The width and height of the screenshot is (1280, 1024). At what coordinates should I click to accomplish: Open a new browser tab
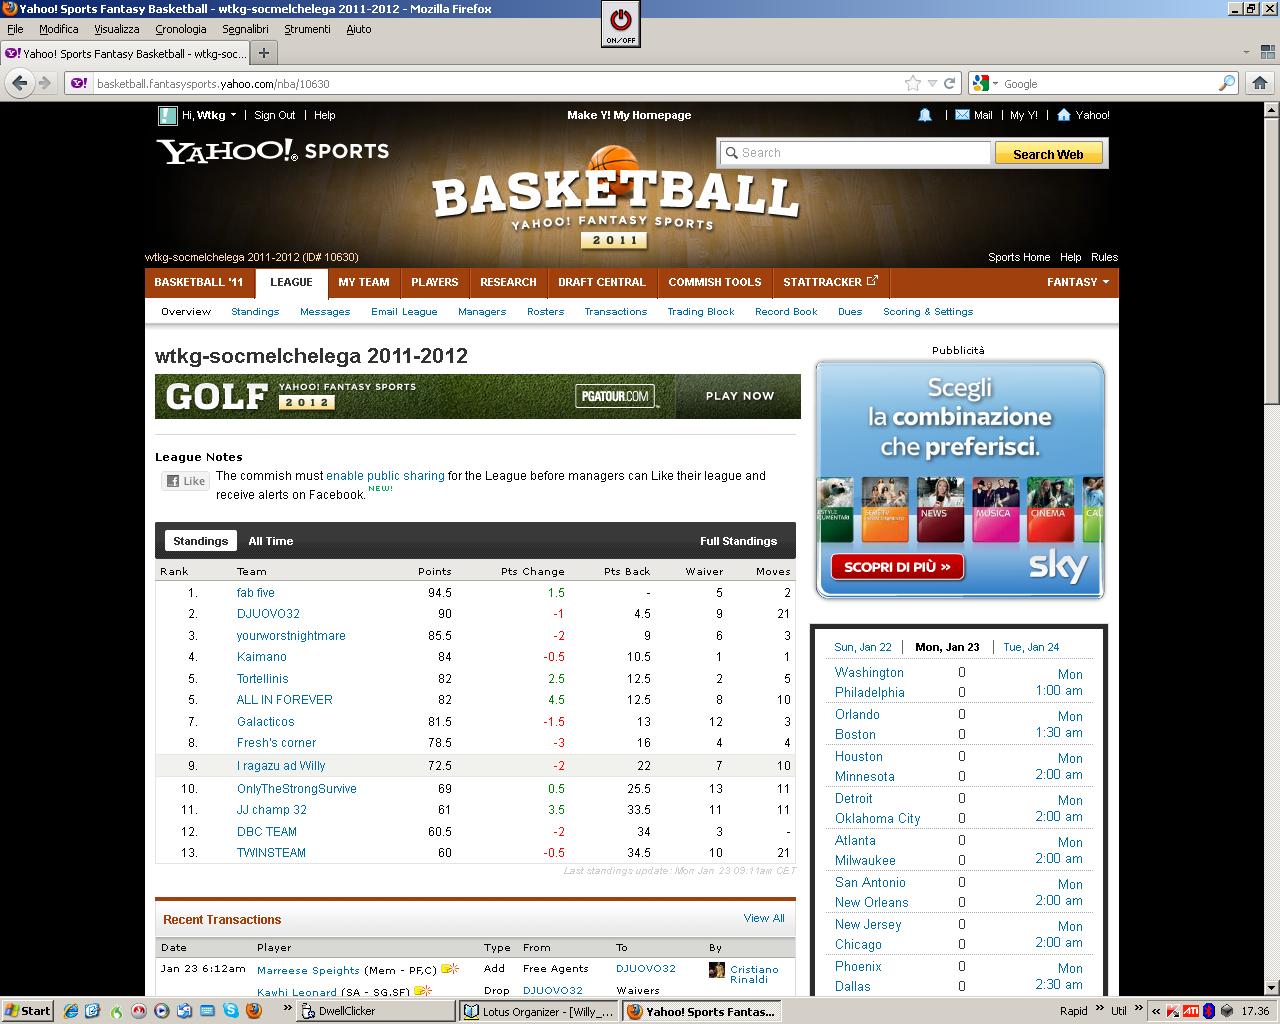264,53
